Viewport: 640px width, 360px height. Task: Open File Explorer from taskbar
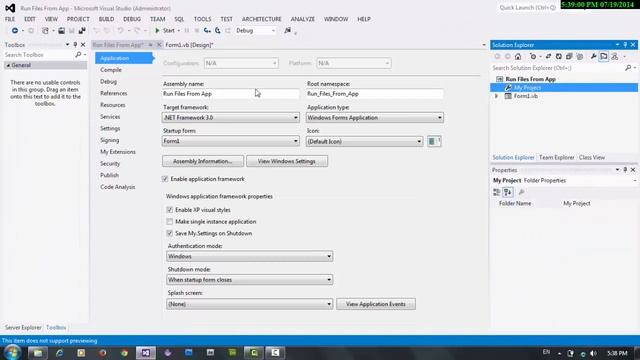[38, 353]
